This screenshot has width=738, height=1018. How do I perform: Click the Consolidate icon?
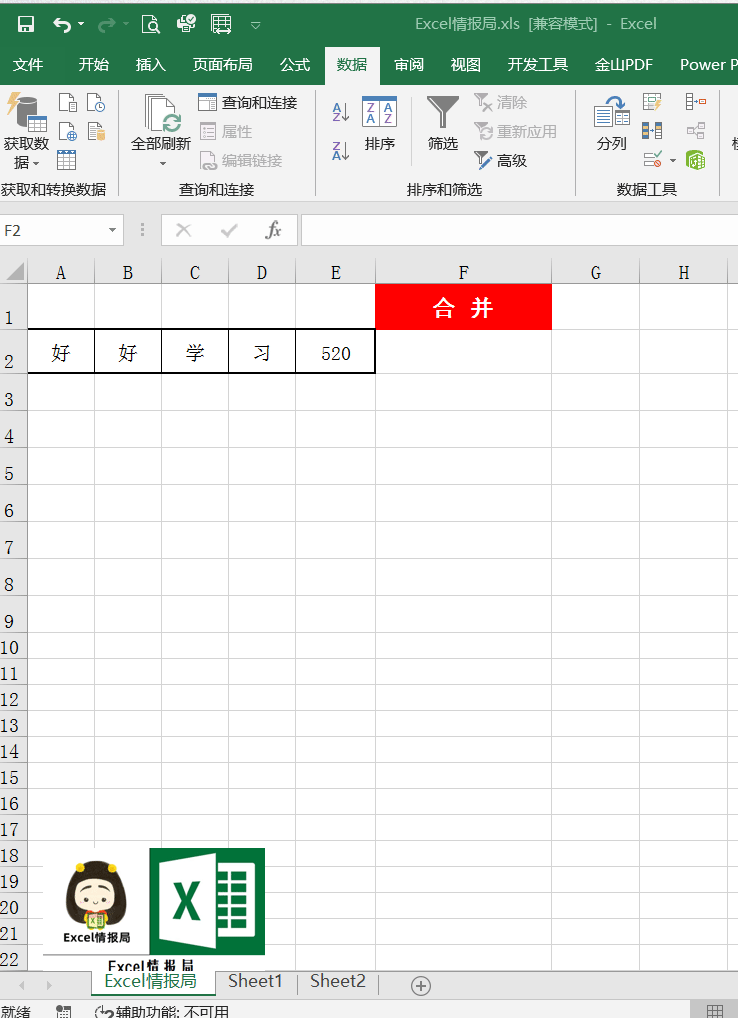click(696, 101)
